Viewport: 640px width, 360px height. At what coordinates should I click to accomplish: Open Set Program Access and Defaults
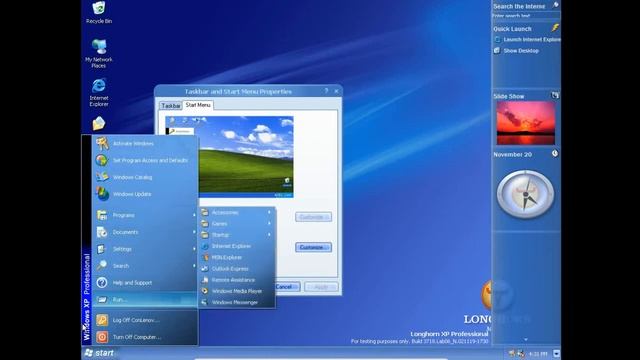click(x=145, y=160)
